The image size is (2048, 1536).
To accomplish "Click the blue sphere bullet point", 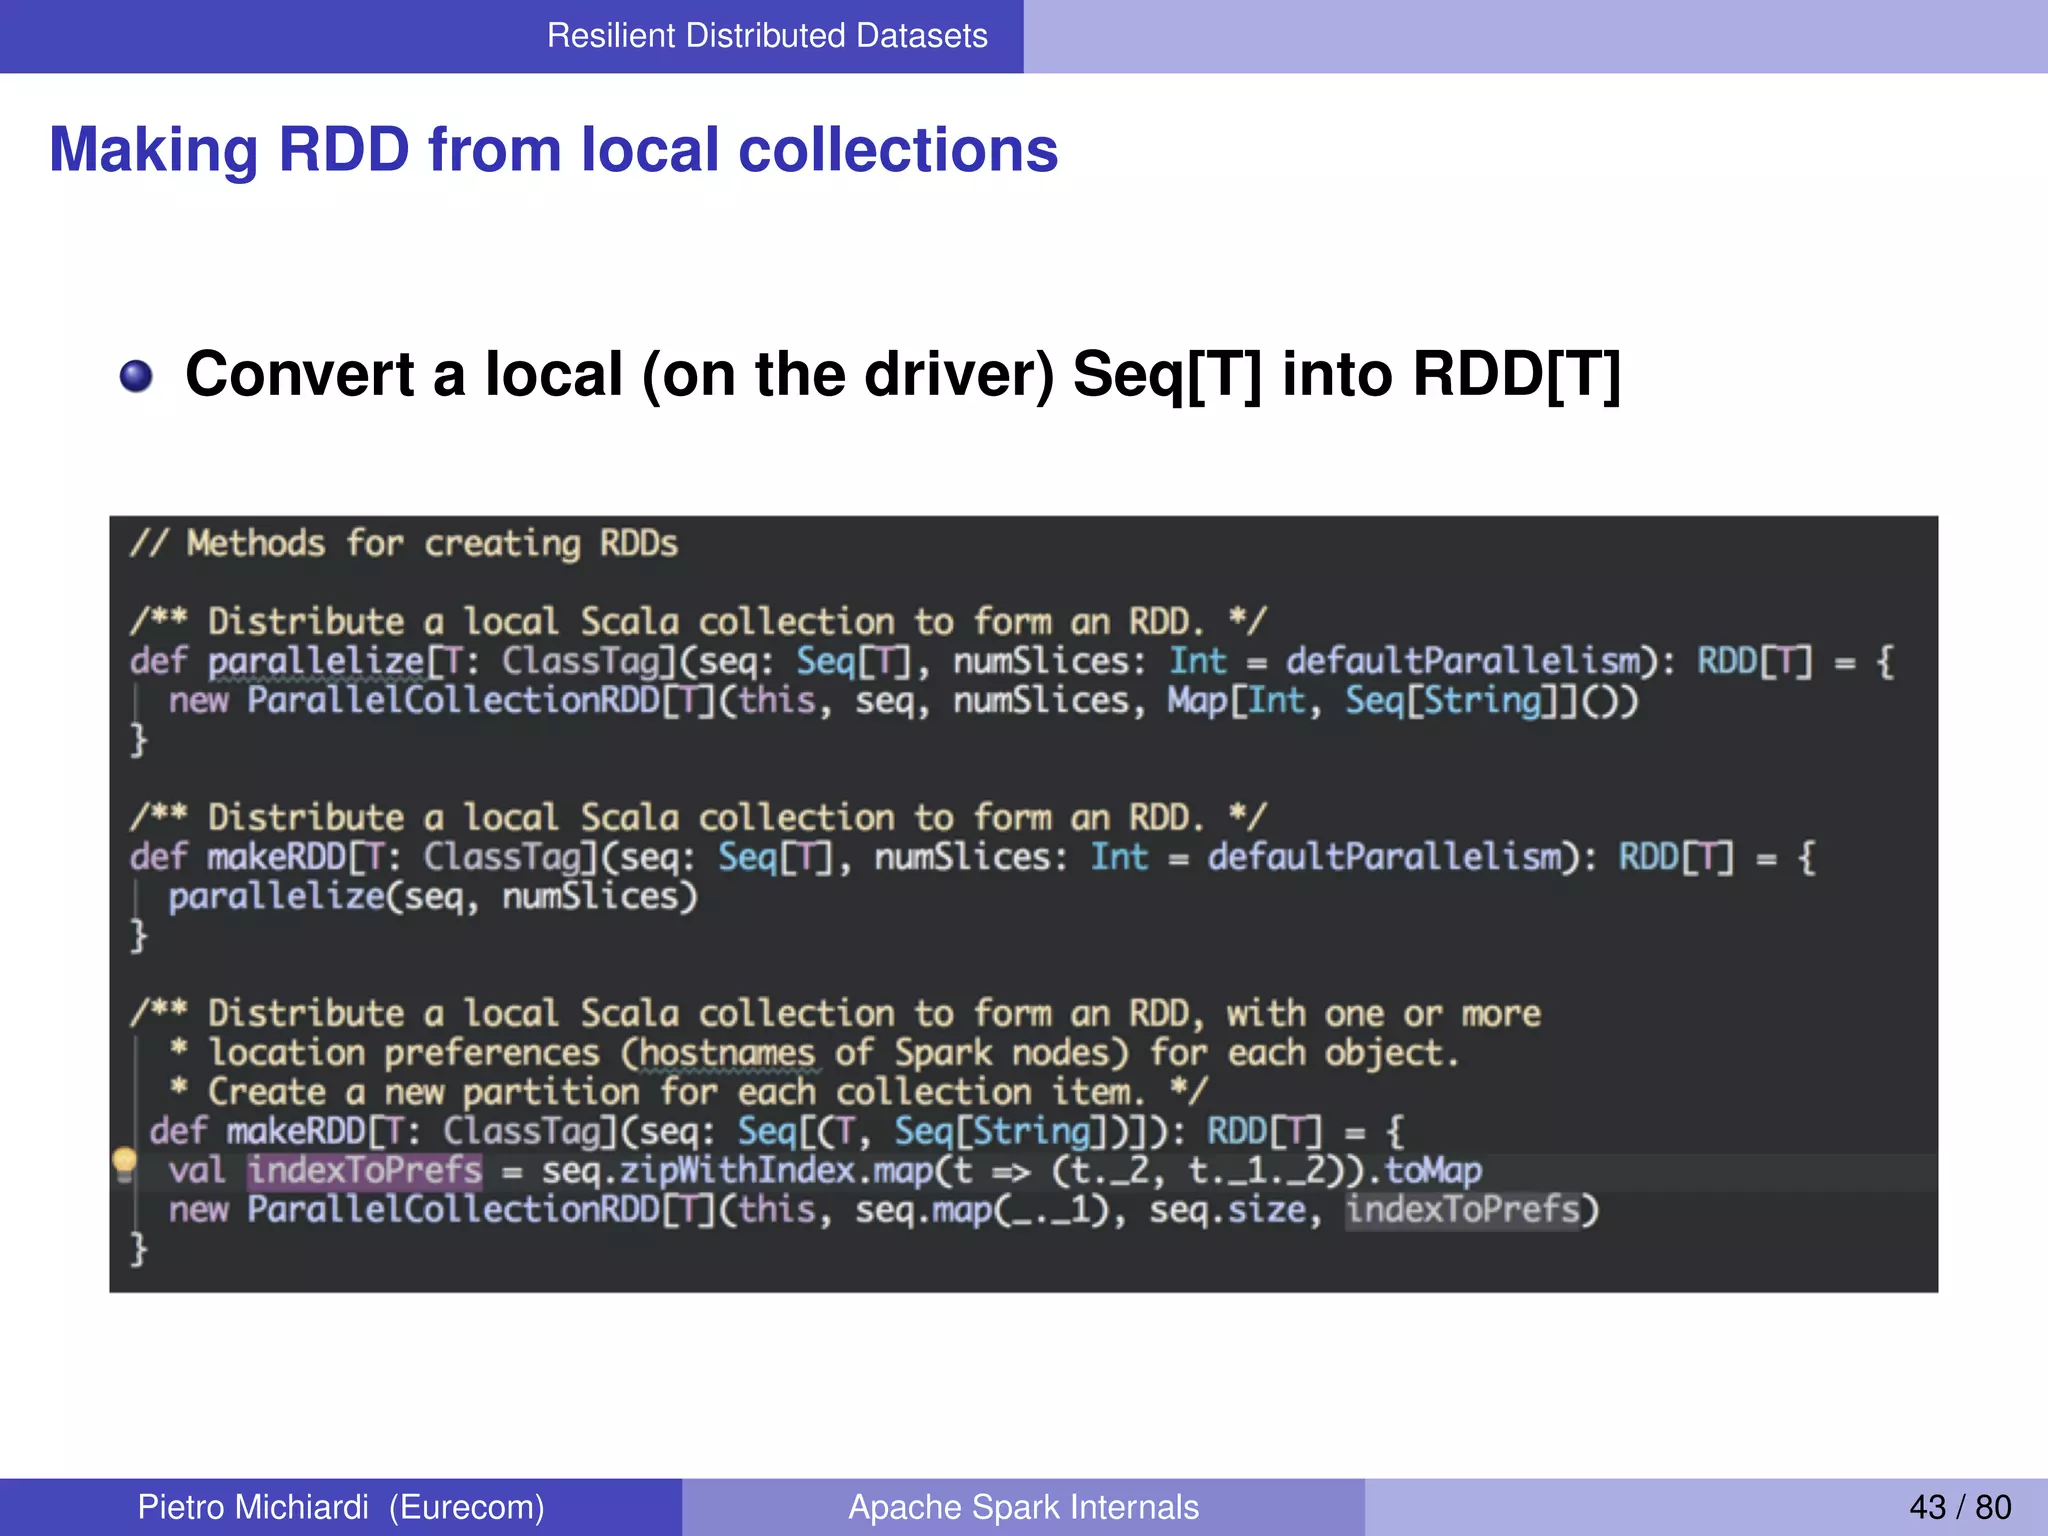I will click(x=136, y=377).
